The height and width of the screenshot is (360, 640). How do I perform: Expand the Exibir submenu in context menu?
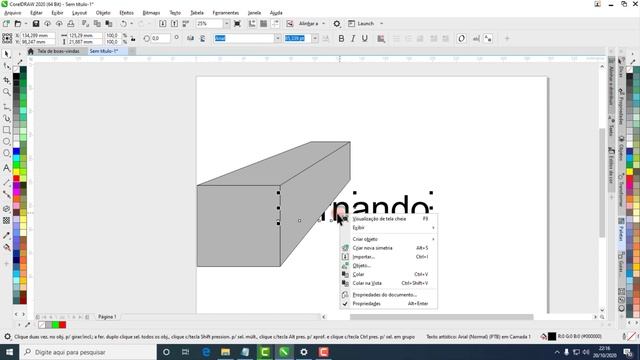coord(389,228)
